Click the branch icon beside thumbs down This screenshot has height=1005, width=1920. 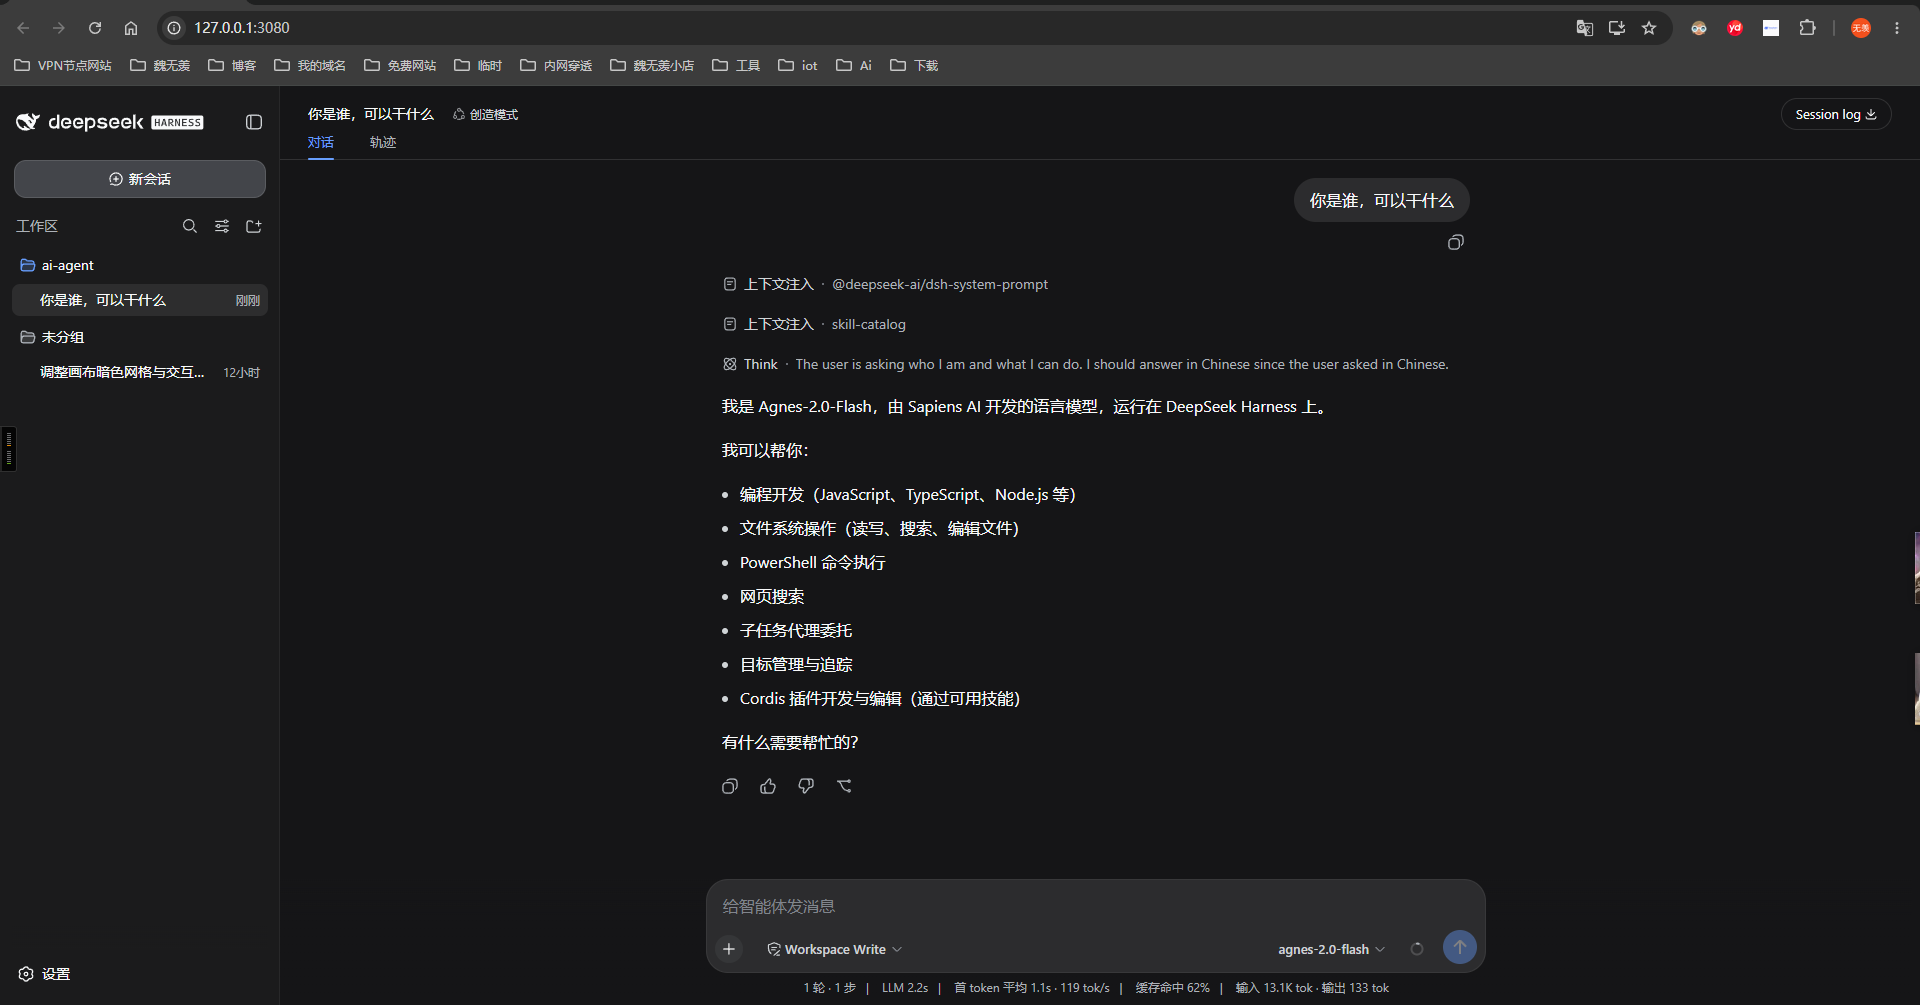pyautogui.click(x=844, y=786)
